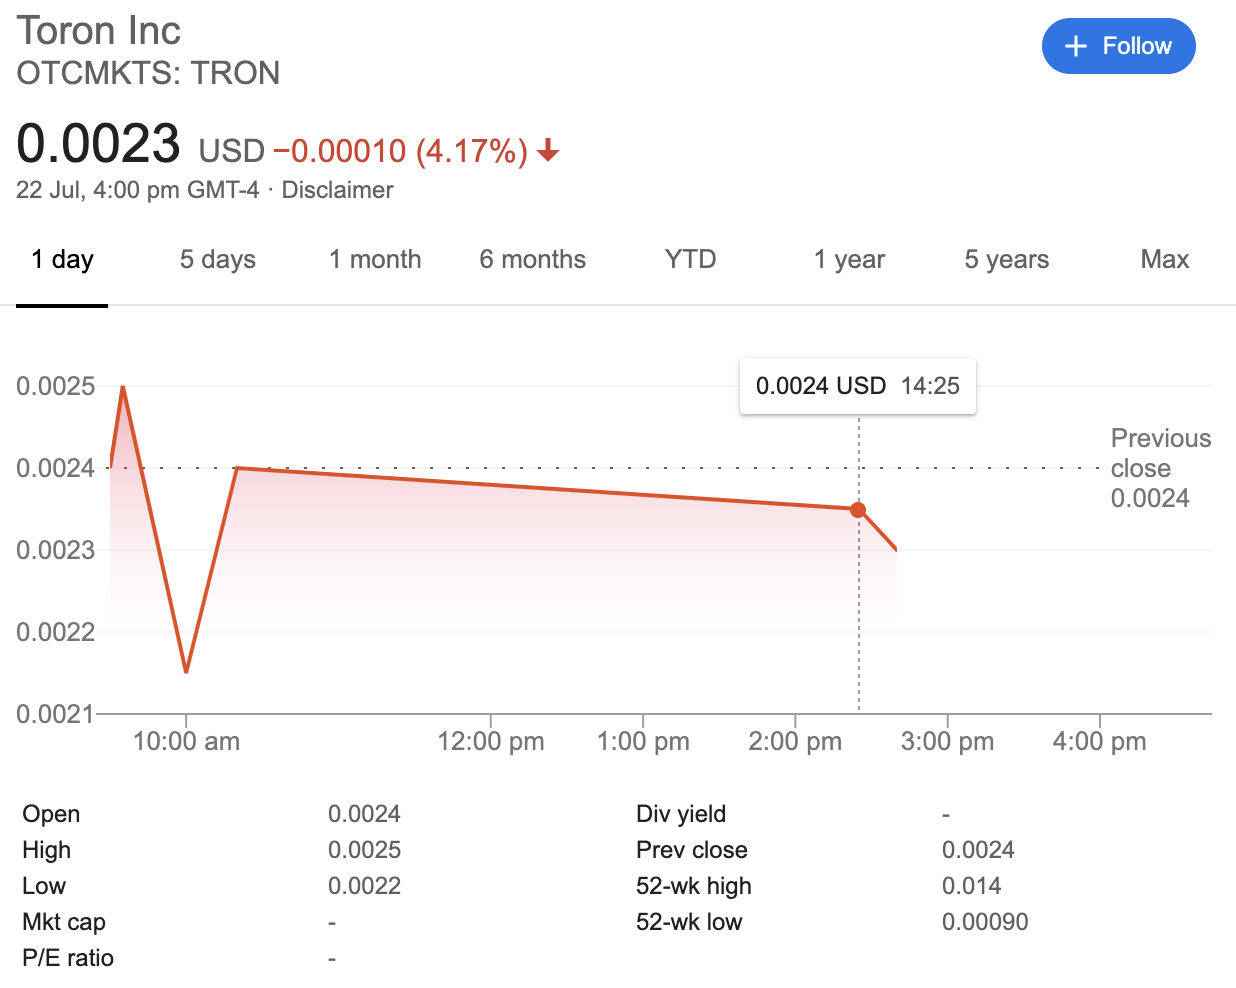Switch to 5 days range tab
This screenshot has width=1236, height=988.
click(x=218, y=260)
